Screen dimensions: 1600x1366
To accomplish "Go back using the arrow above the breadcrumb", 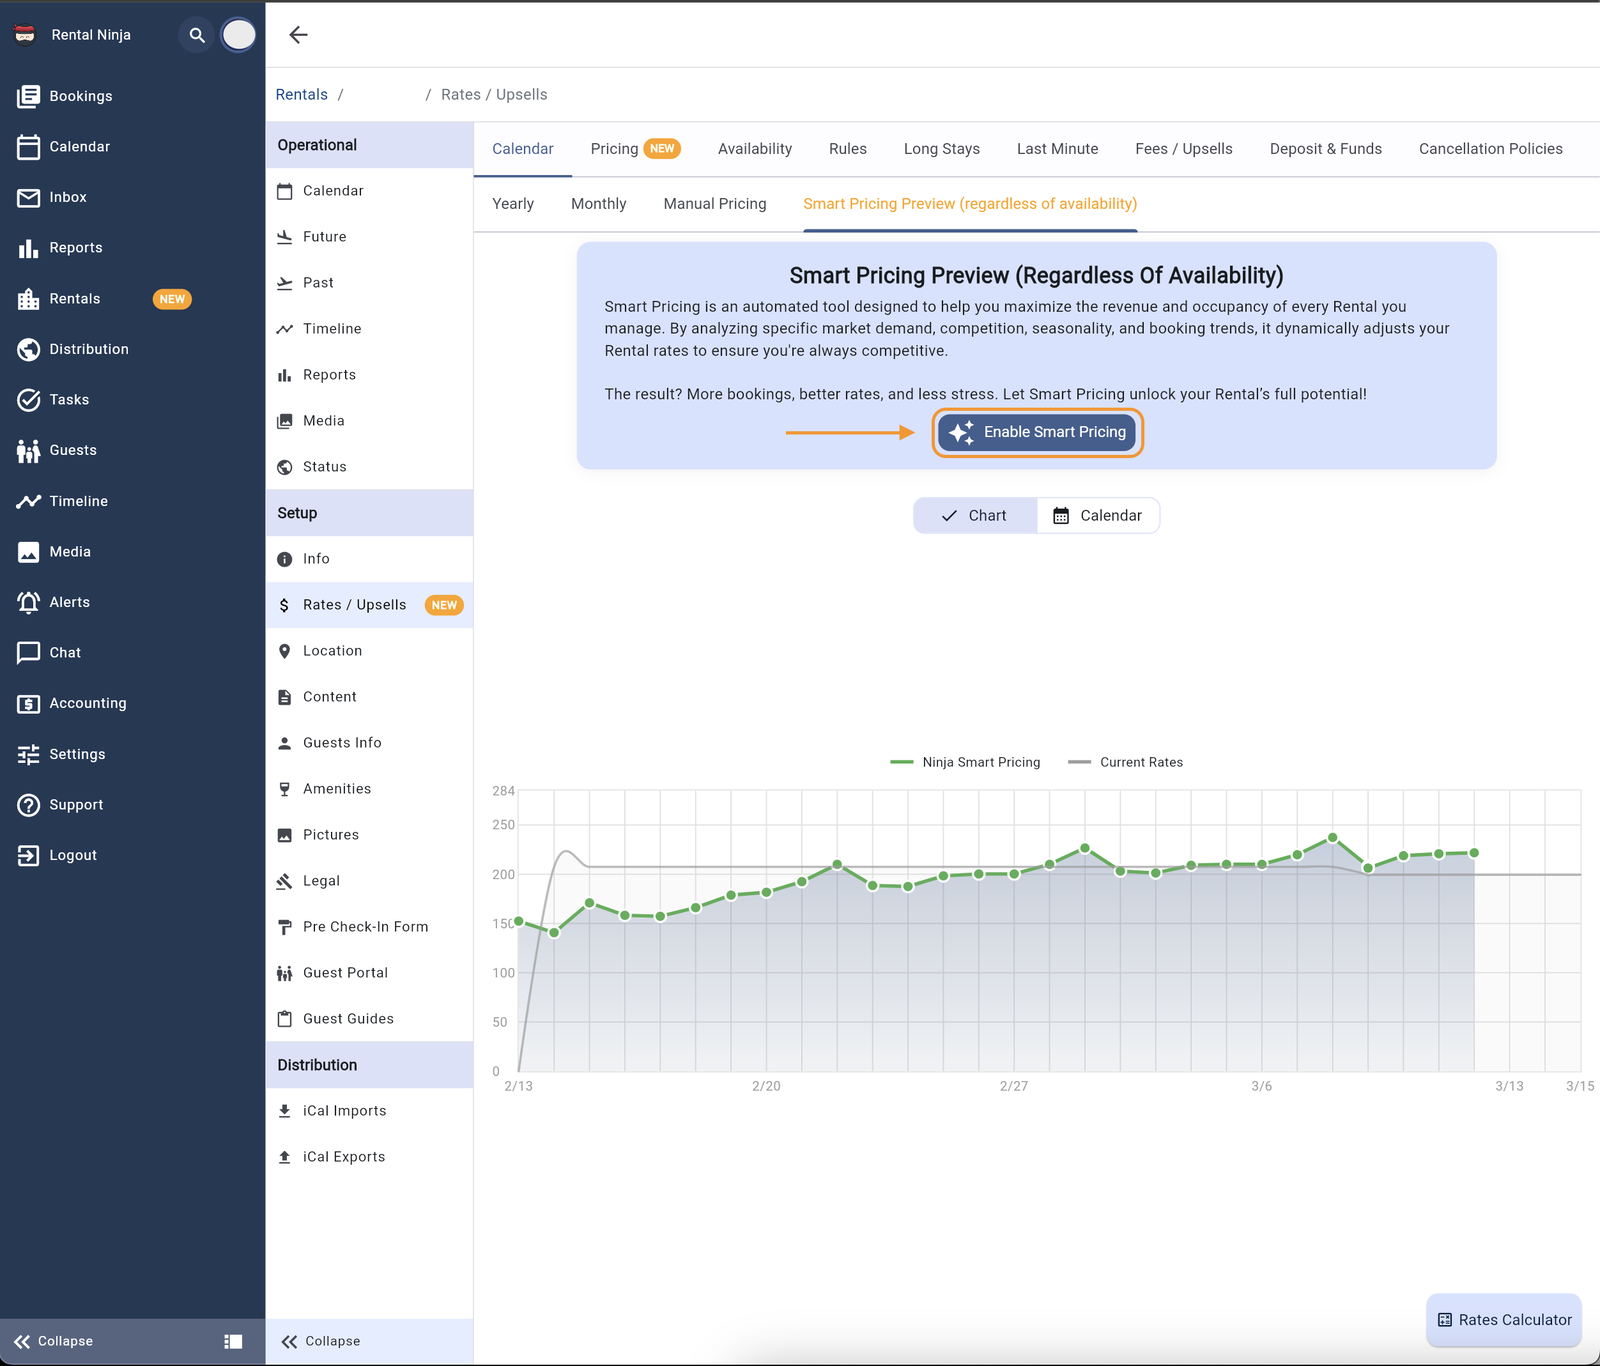I will (297, 35).
